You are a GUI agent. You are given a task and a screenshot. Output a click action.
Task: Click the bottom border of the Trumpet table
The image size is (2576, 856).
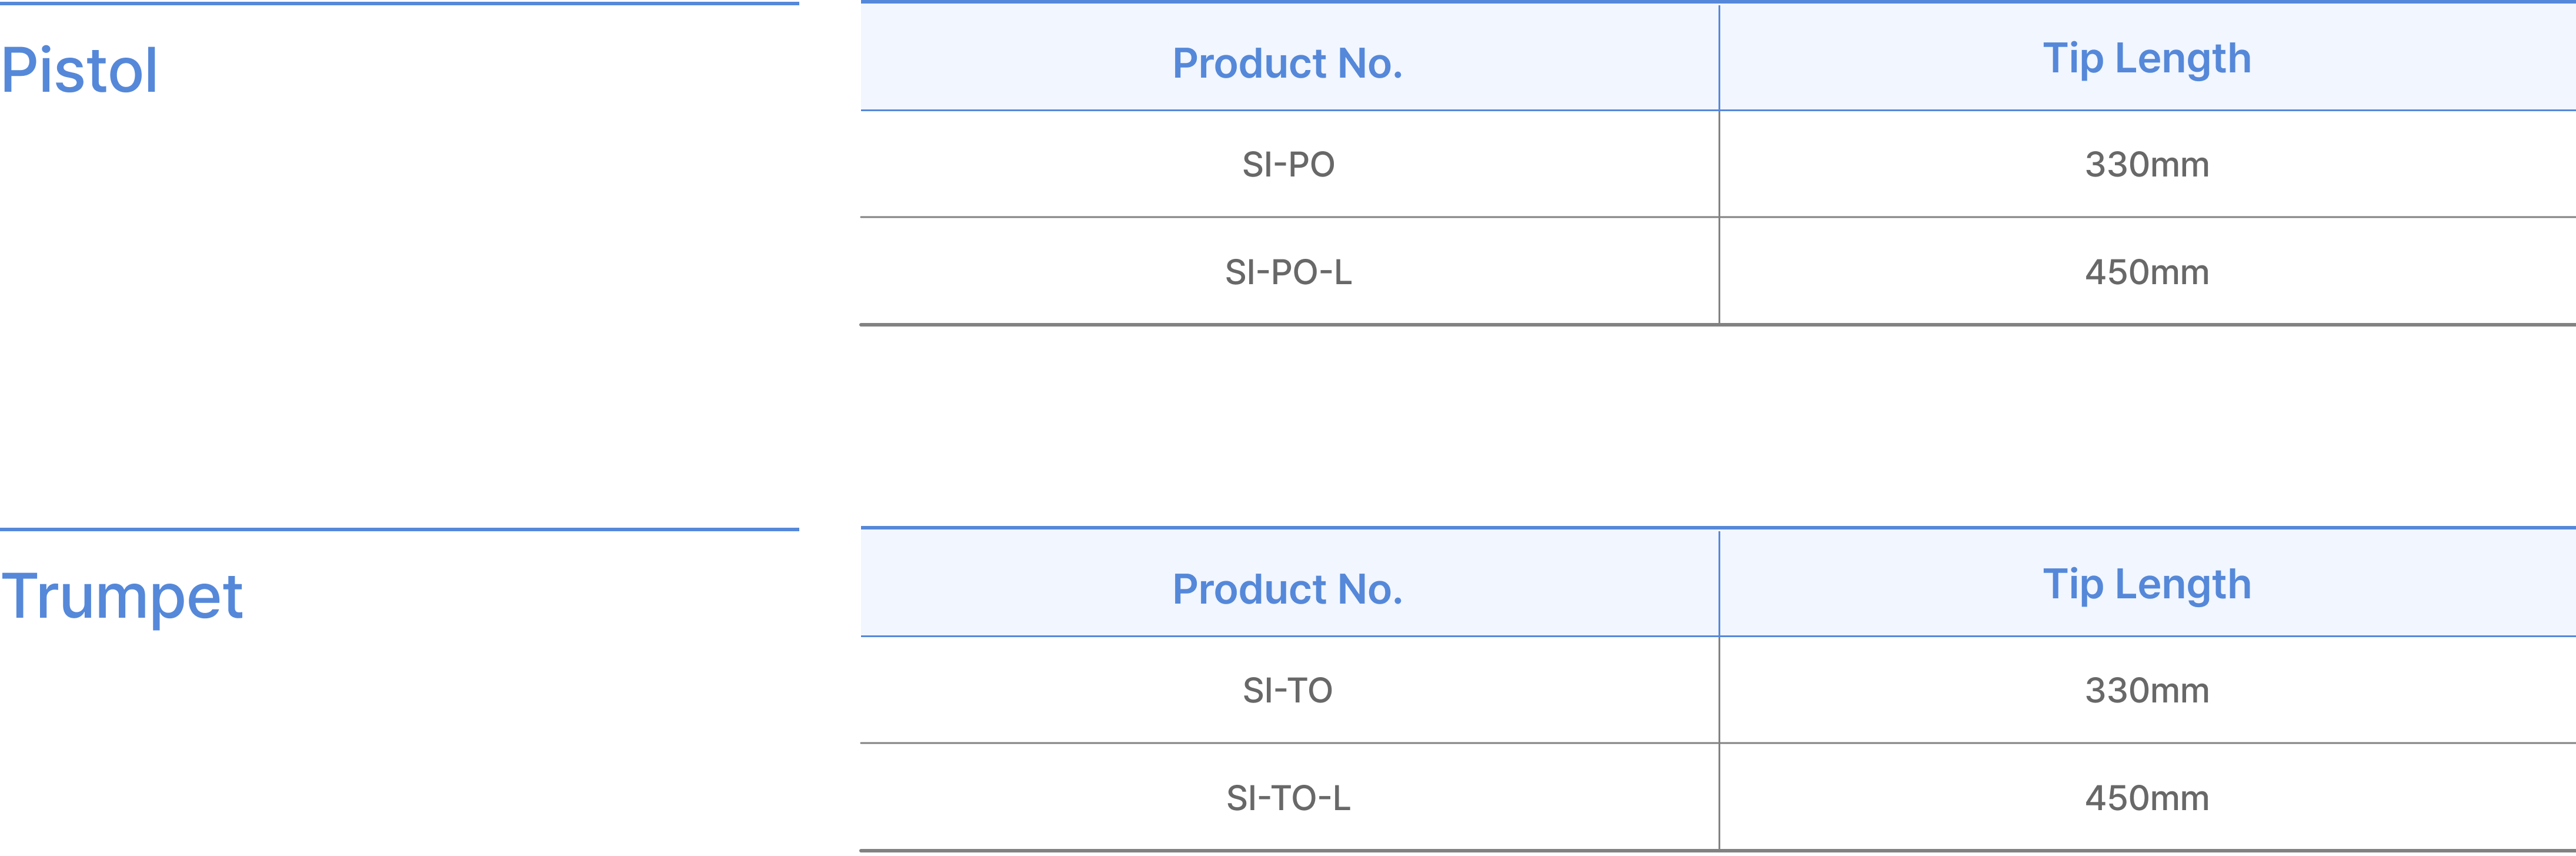point(1716,850)
